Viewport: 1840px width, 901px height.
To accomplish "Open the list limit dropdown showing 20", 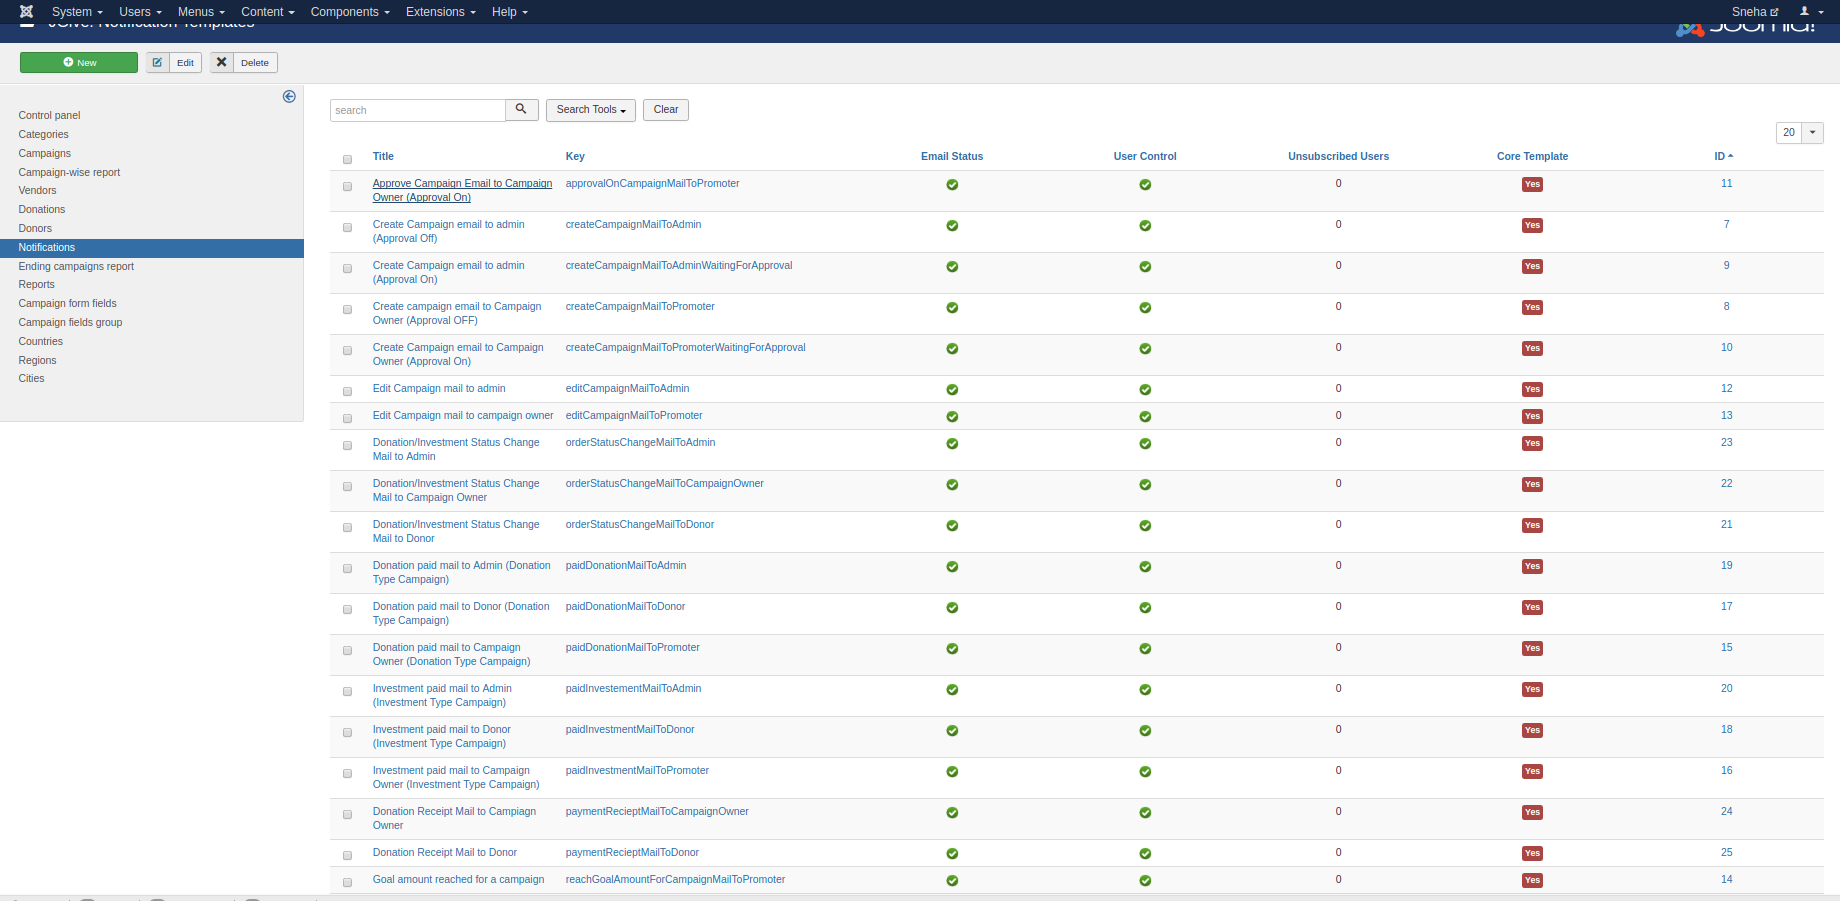I will (x=1799, y=133).
